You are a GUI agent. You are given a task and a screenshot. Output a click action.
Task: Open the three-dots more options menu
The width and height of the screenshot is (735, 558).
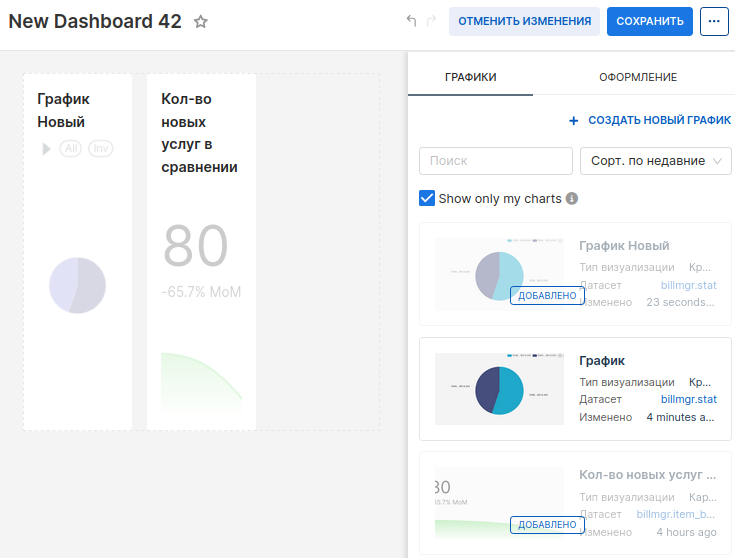(x=714, y=21)
